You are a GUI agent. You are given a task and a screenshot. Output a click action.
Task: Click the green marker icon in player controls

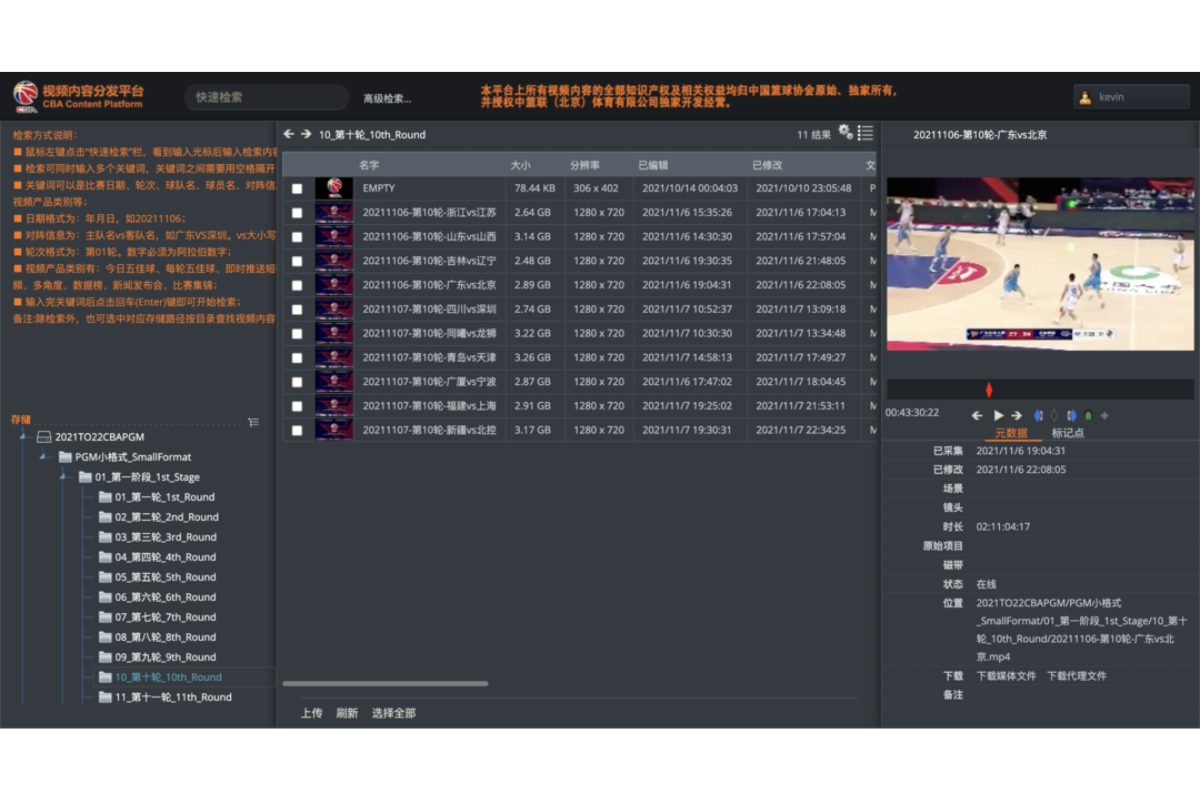point(1088,415)
